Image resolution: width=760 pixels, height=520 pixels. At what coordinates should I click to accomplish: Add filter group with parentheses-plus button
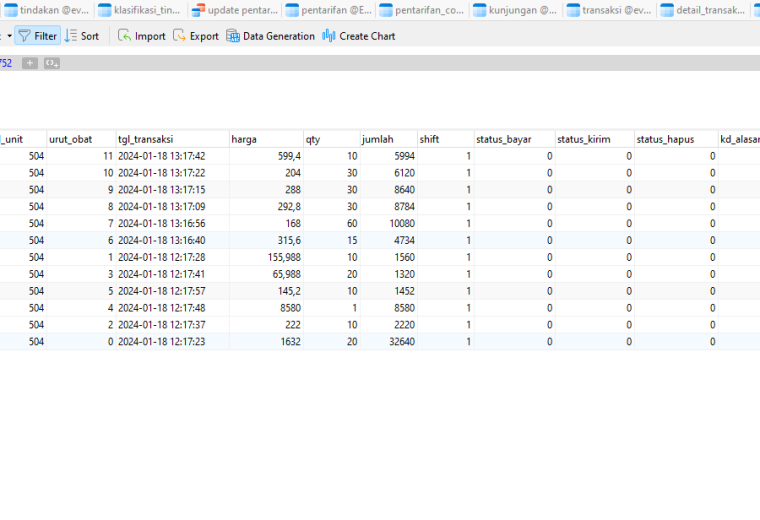point(52,63)
